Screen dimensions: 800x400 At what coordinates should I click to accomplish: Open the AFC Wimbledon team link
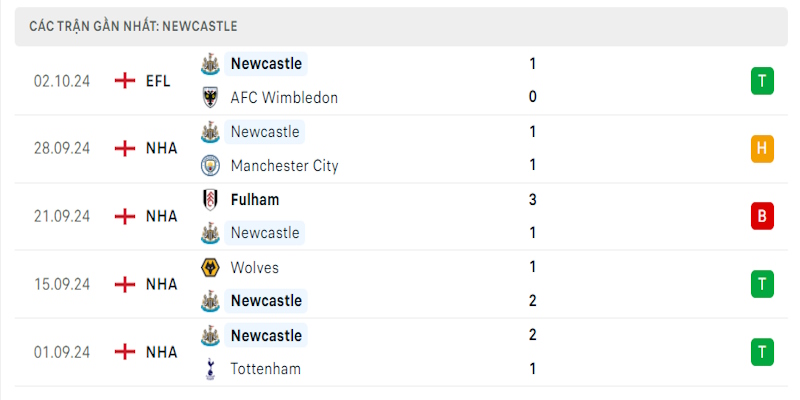click(284, 97)
